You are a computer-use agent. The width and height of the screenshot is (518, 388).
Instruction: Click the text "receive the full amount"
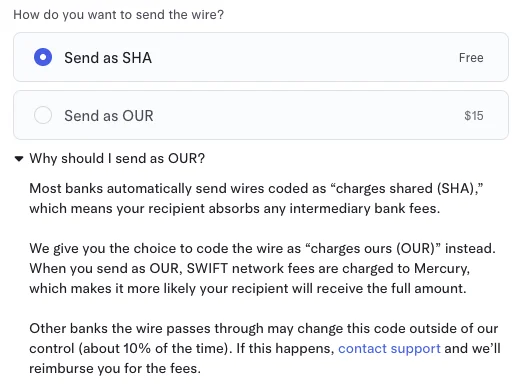(x=390, y=288)
